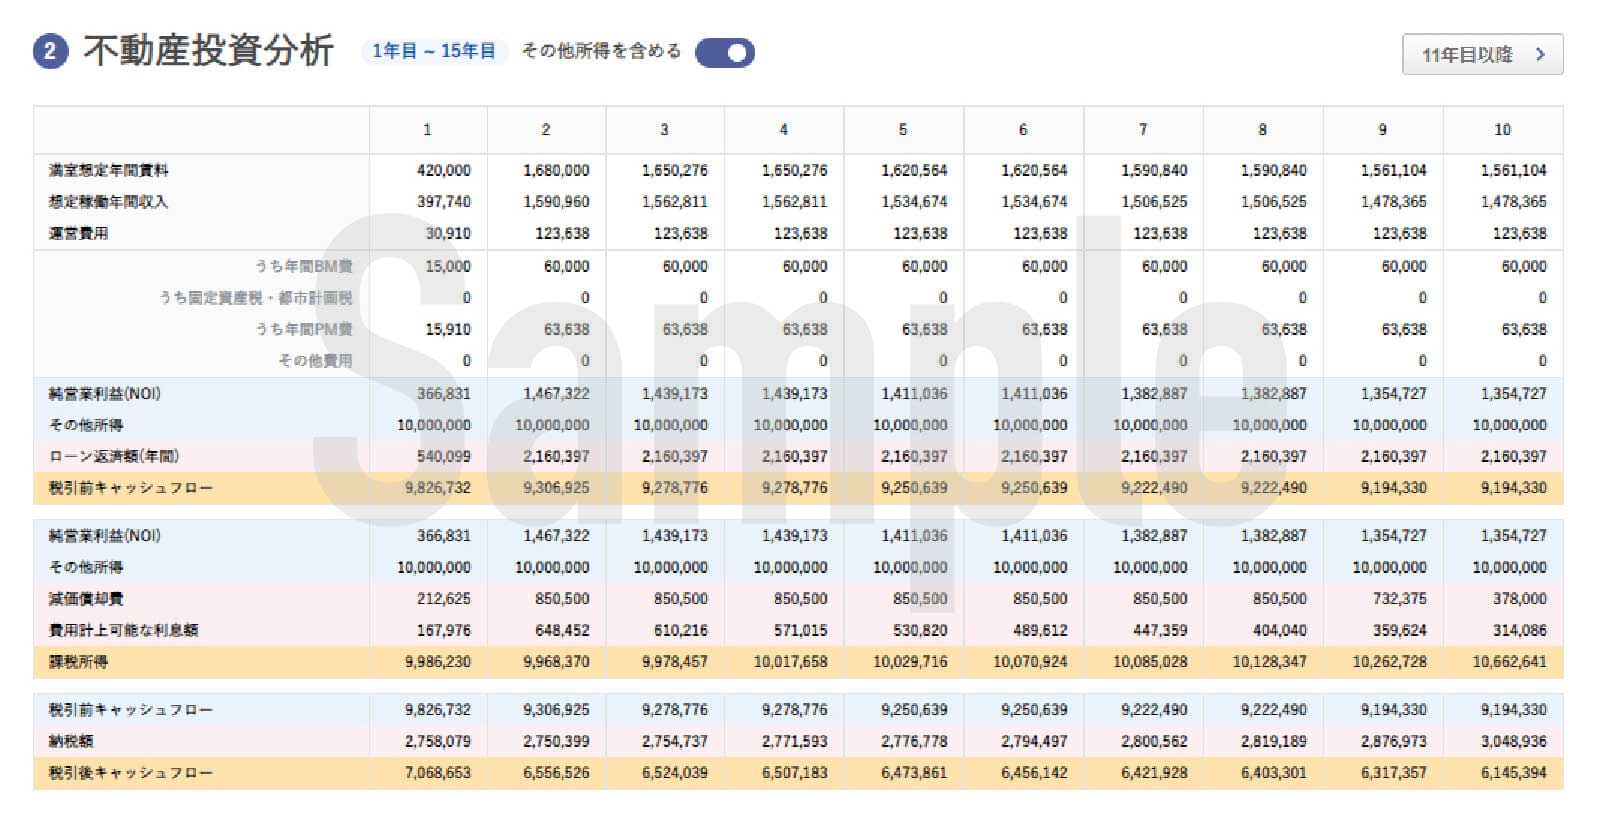Click the うち固定資産税・都市計画税 sub-row label
Viewport: 1601px width, 827px height.
[255, 298]
